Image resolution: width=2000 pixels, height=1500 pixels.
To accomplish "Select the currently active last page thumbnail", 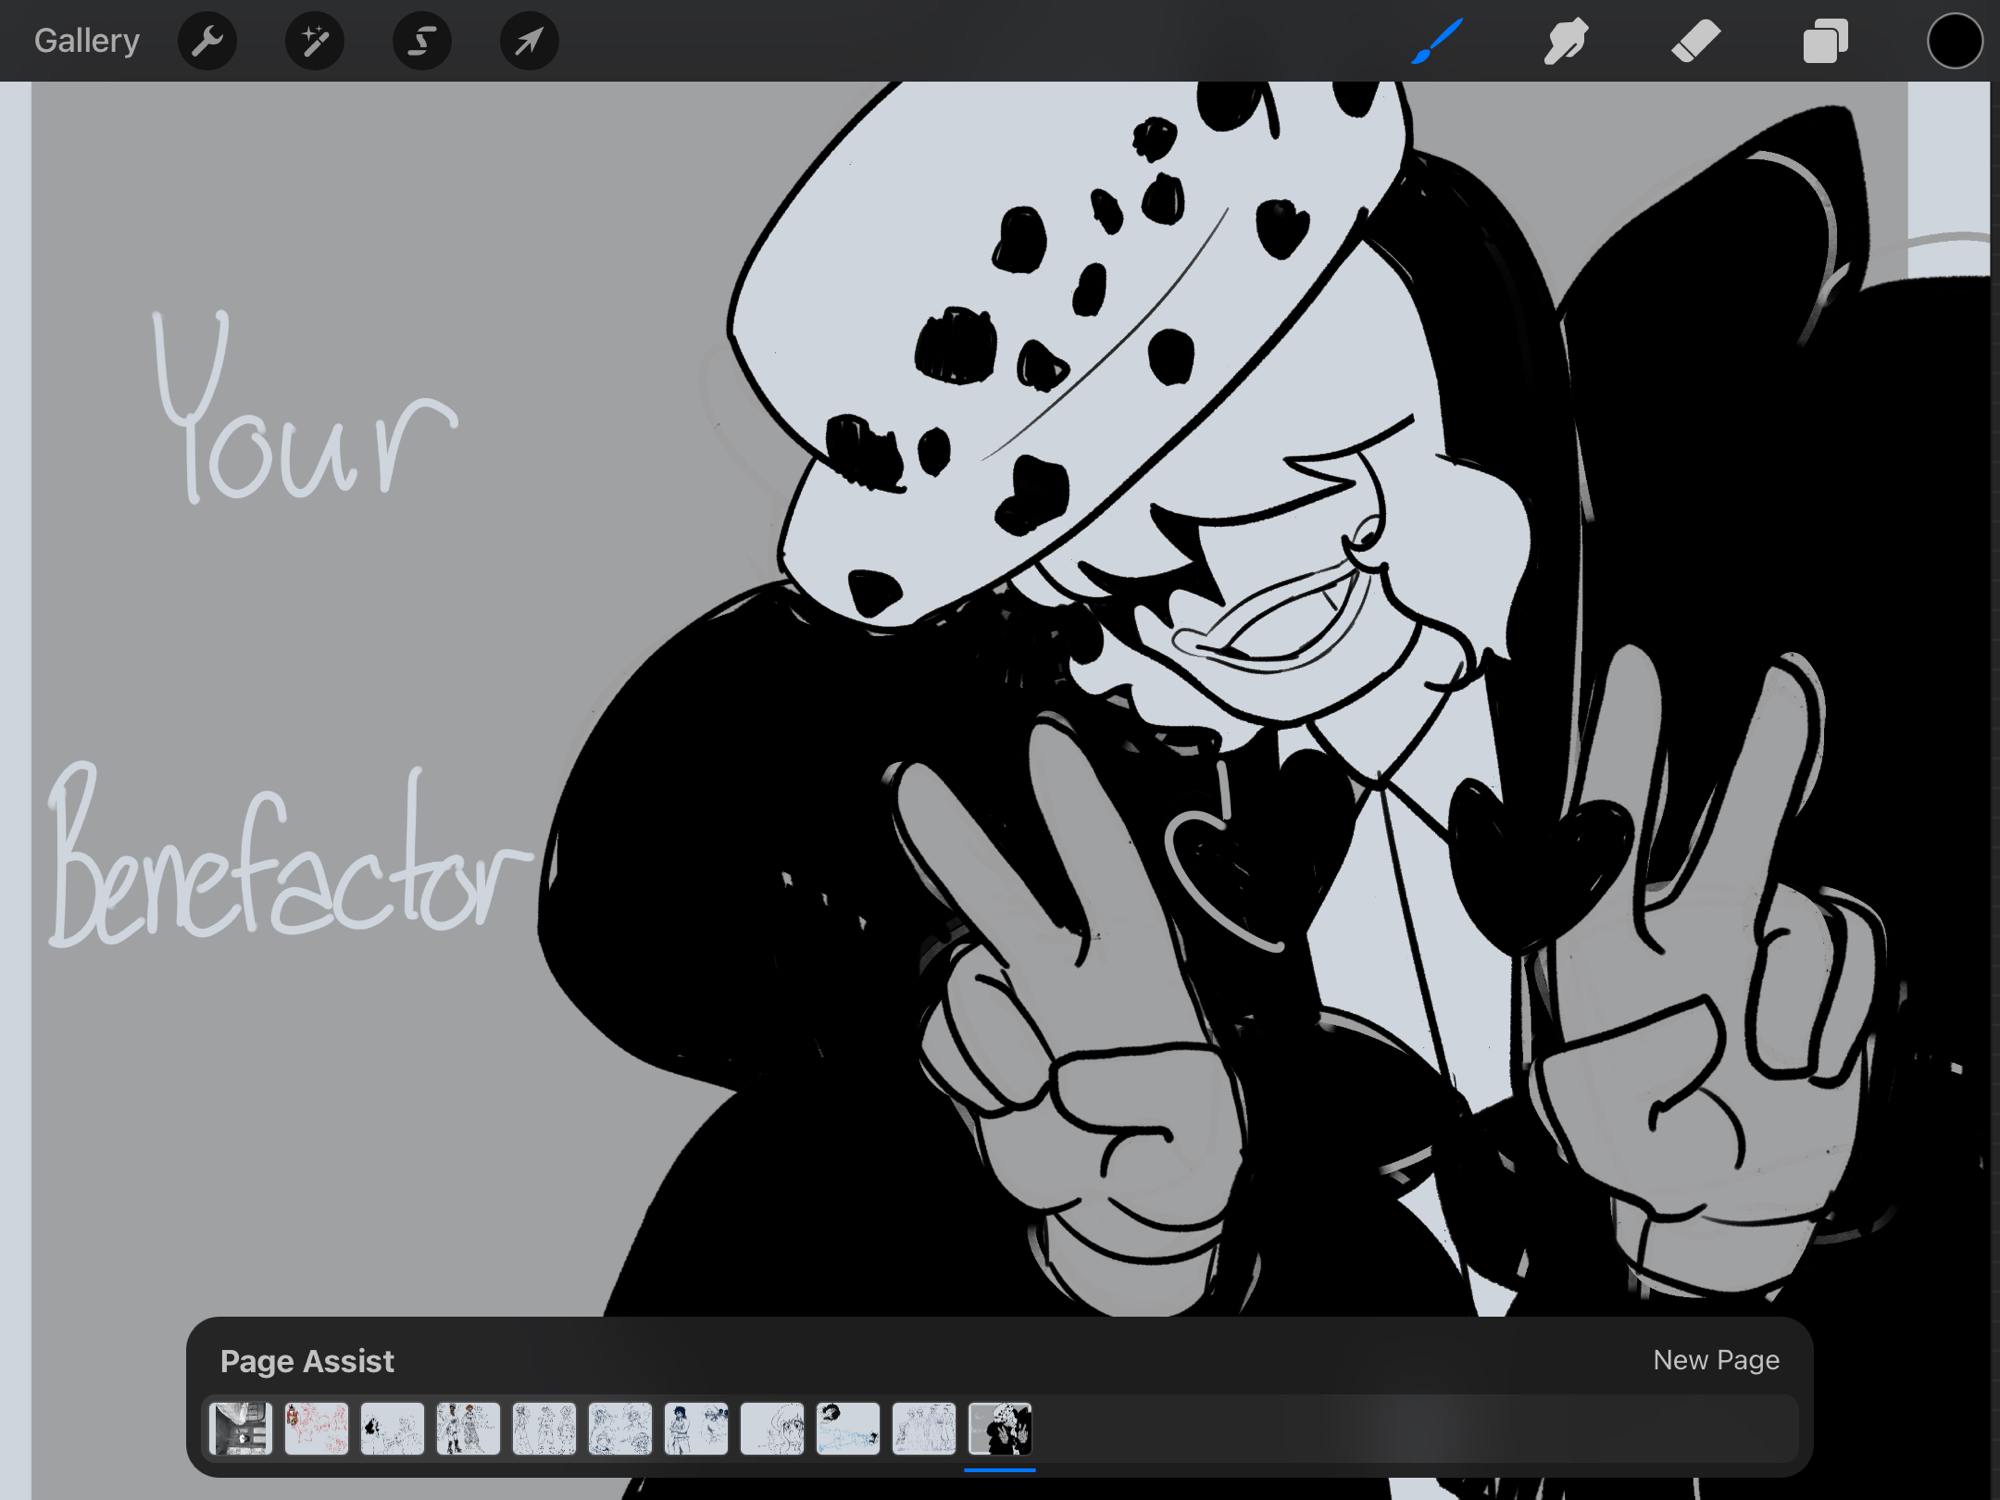I will (x=1000, y=1428).
